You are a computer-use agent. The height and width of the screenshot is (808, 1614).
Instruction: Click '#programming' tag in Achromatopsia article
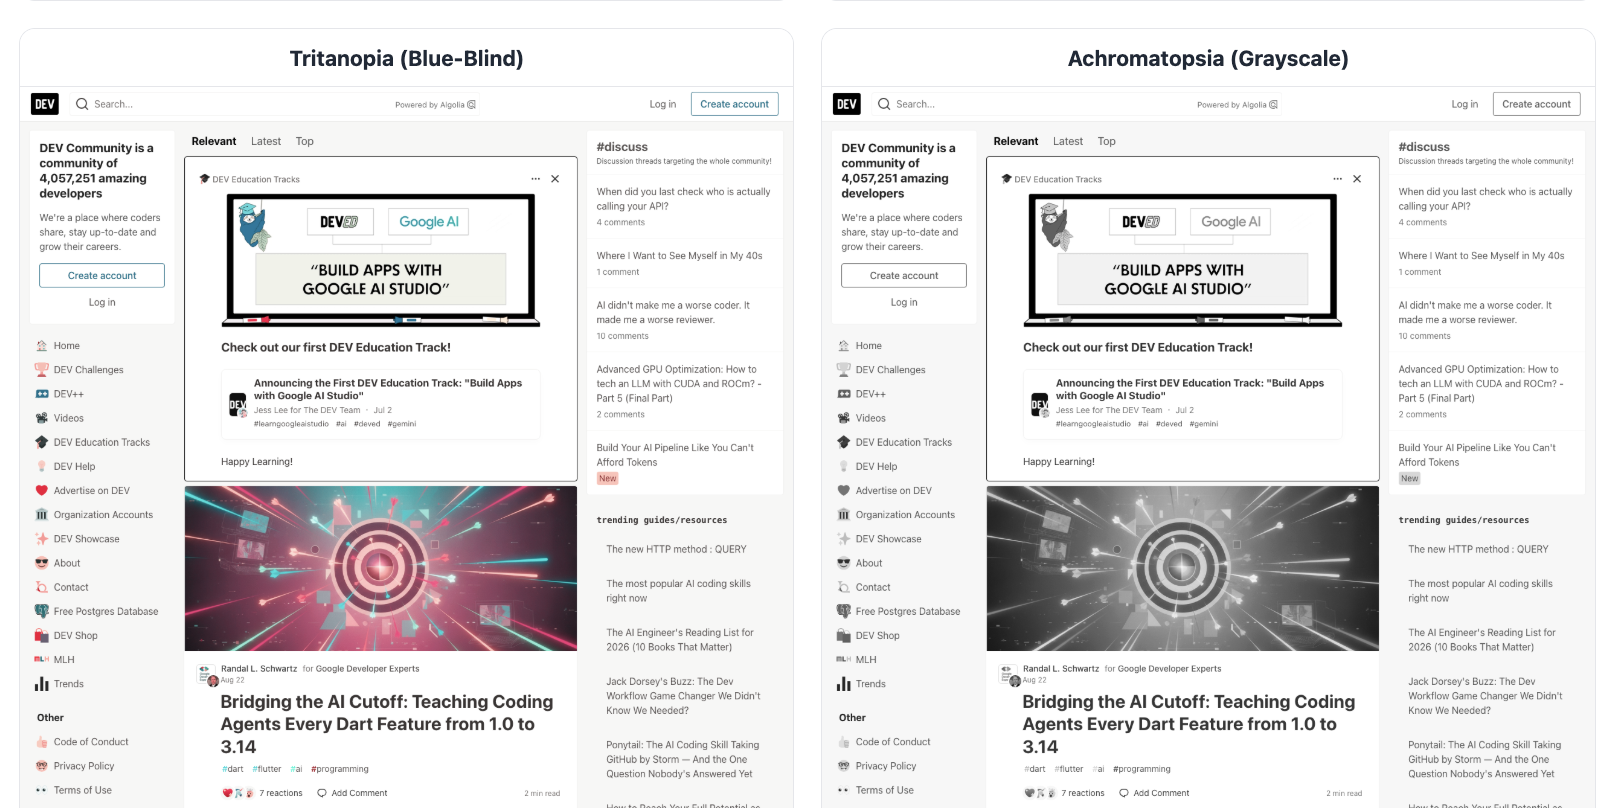point(1142,769)
